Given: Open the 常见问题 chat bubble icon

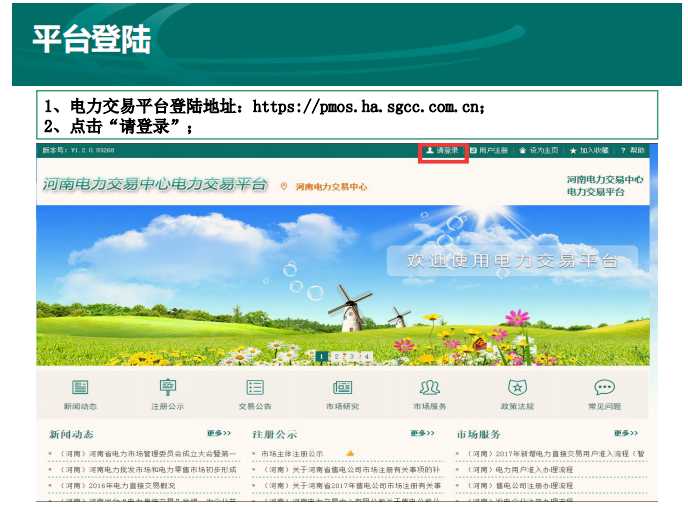Looking at the screenshot, I should point(604,388).
